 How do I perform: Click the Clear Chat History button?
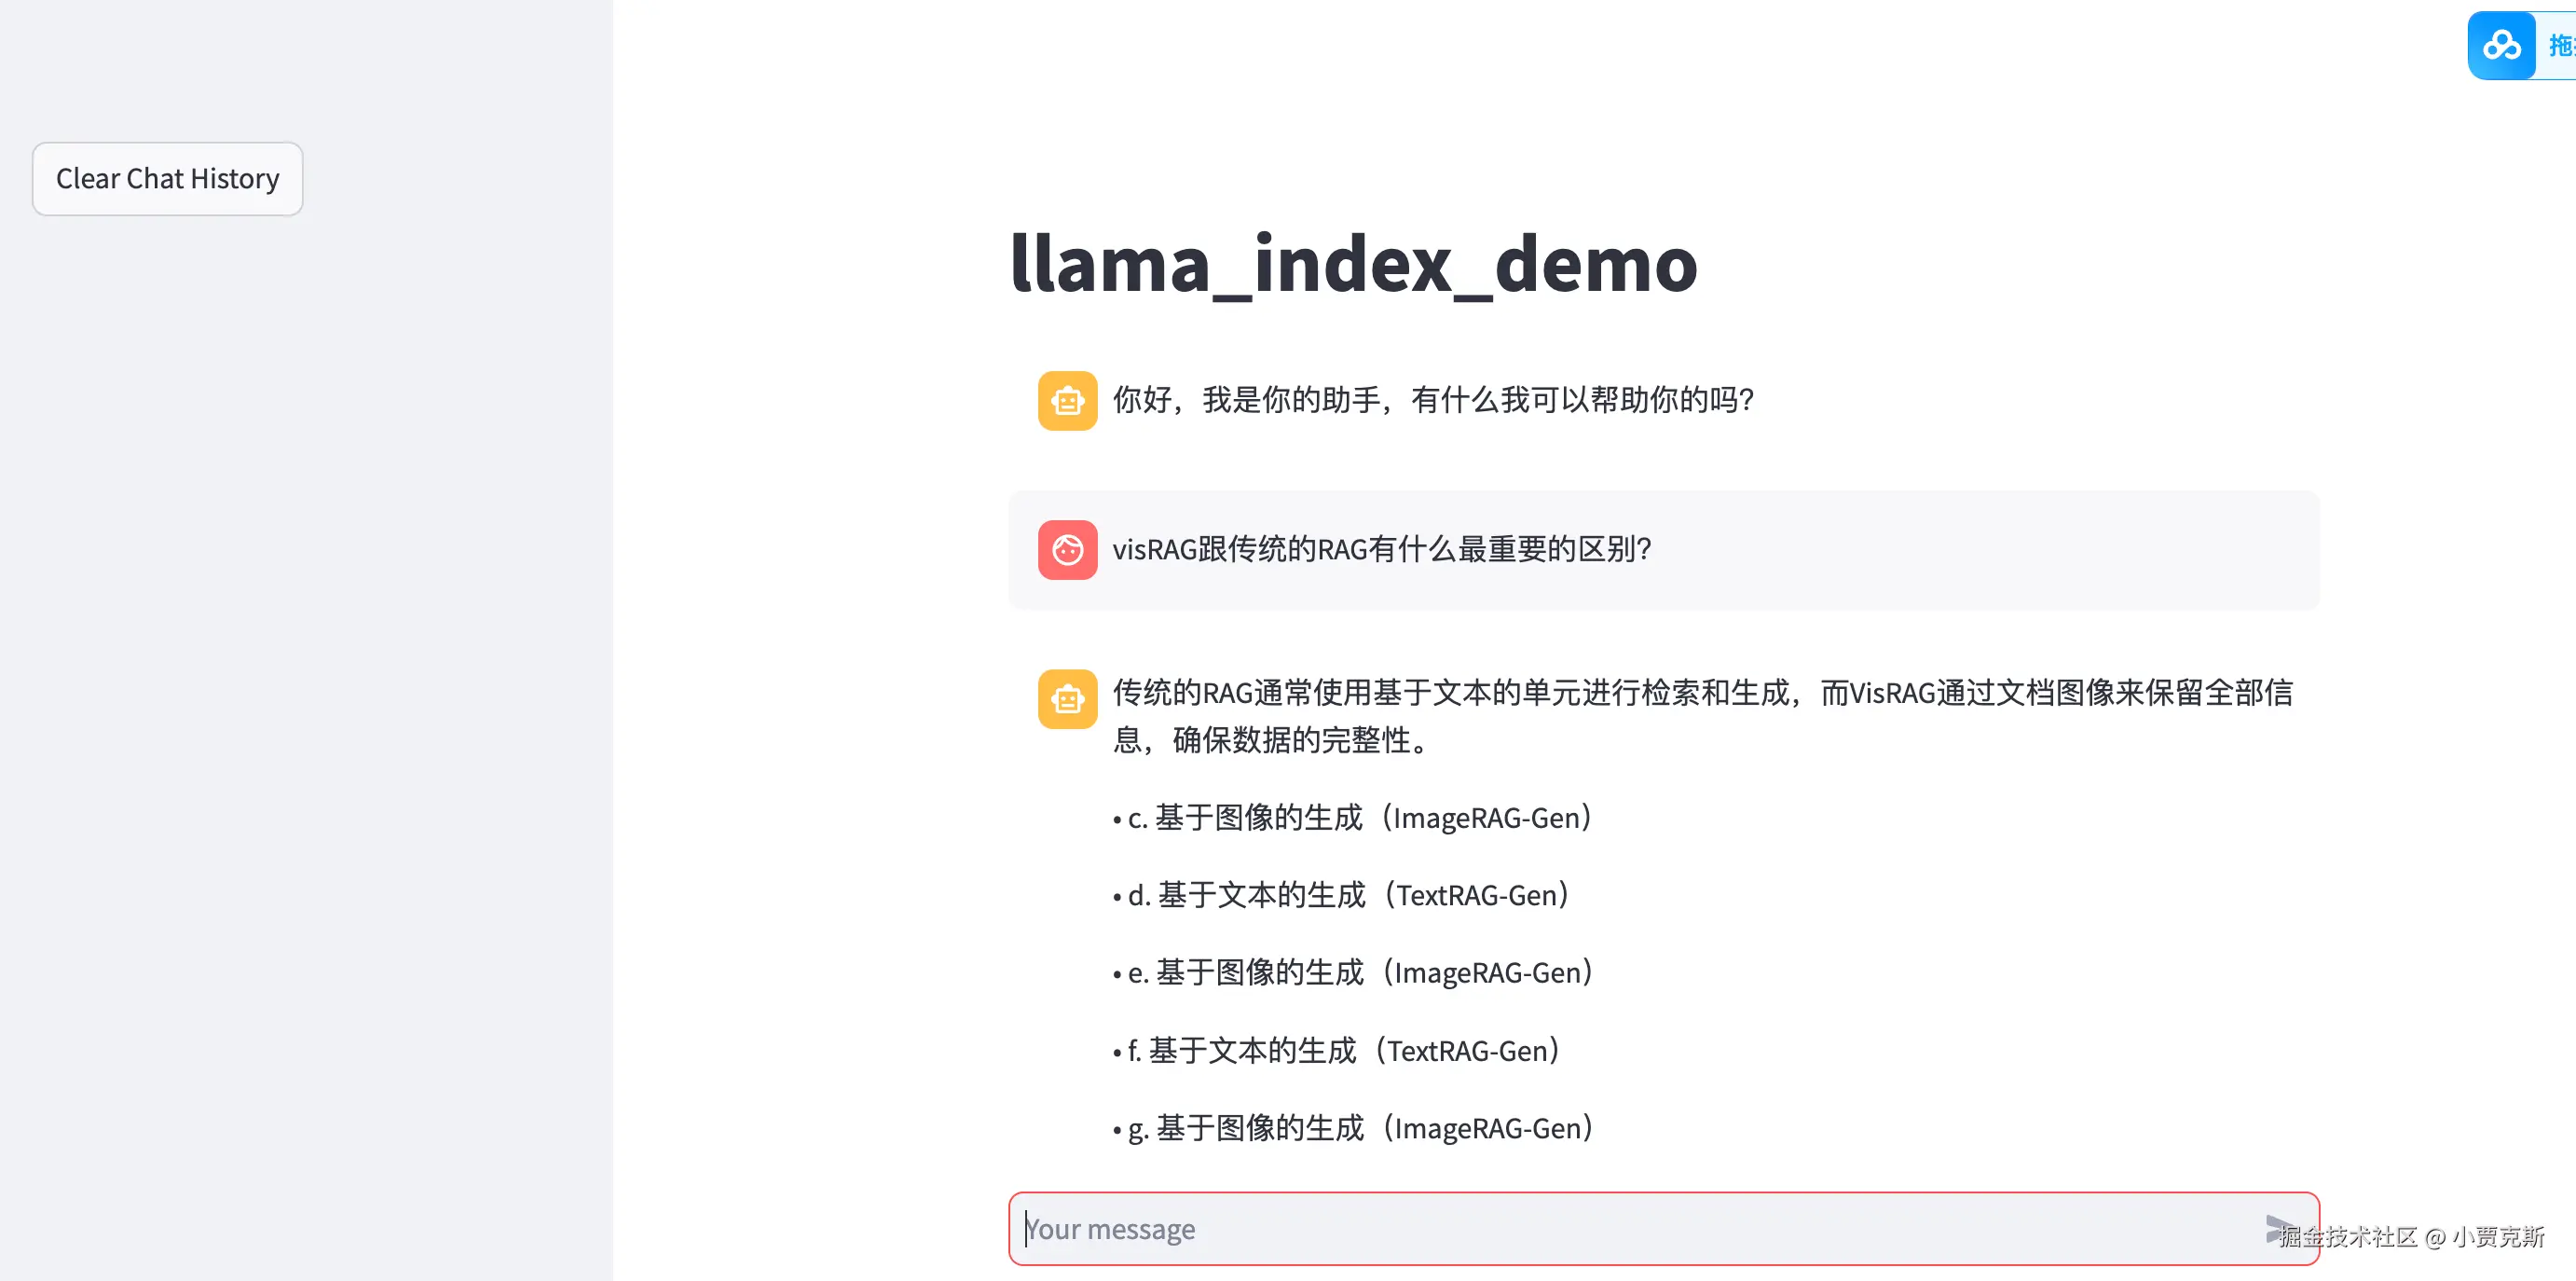coord(167,179)
